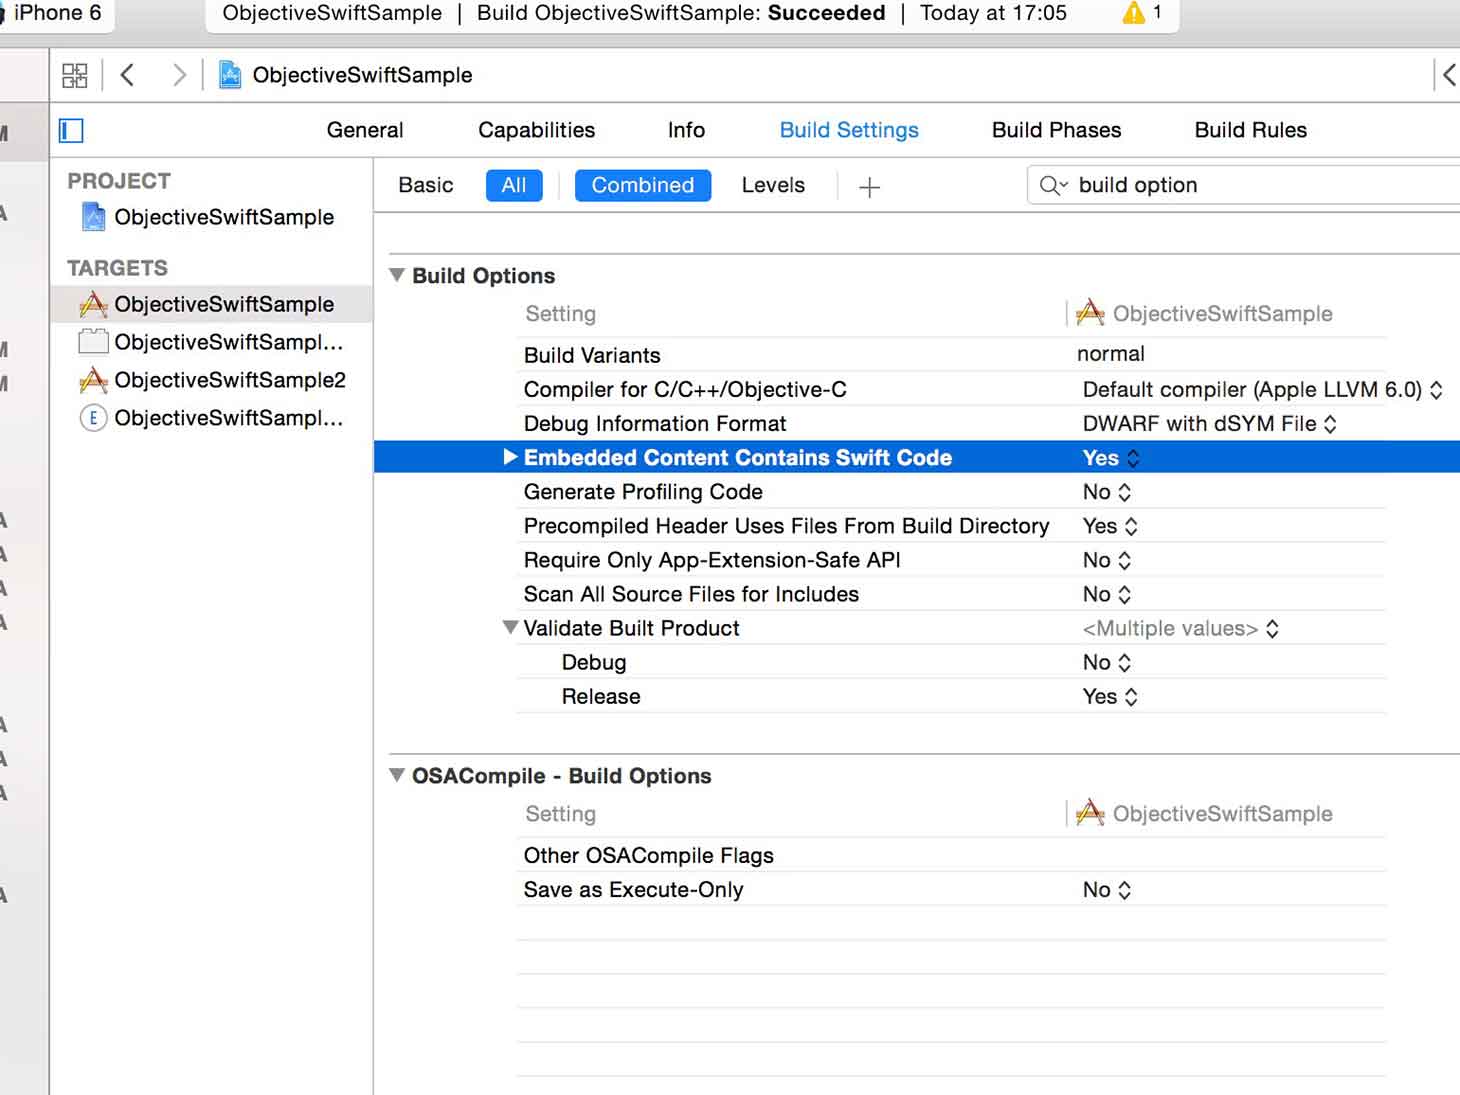The height and width of the screenshot is (1095, 1460).
Task: Expand Embedded Content Contains Swift Code row
Action: [x=510, y=457]
